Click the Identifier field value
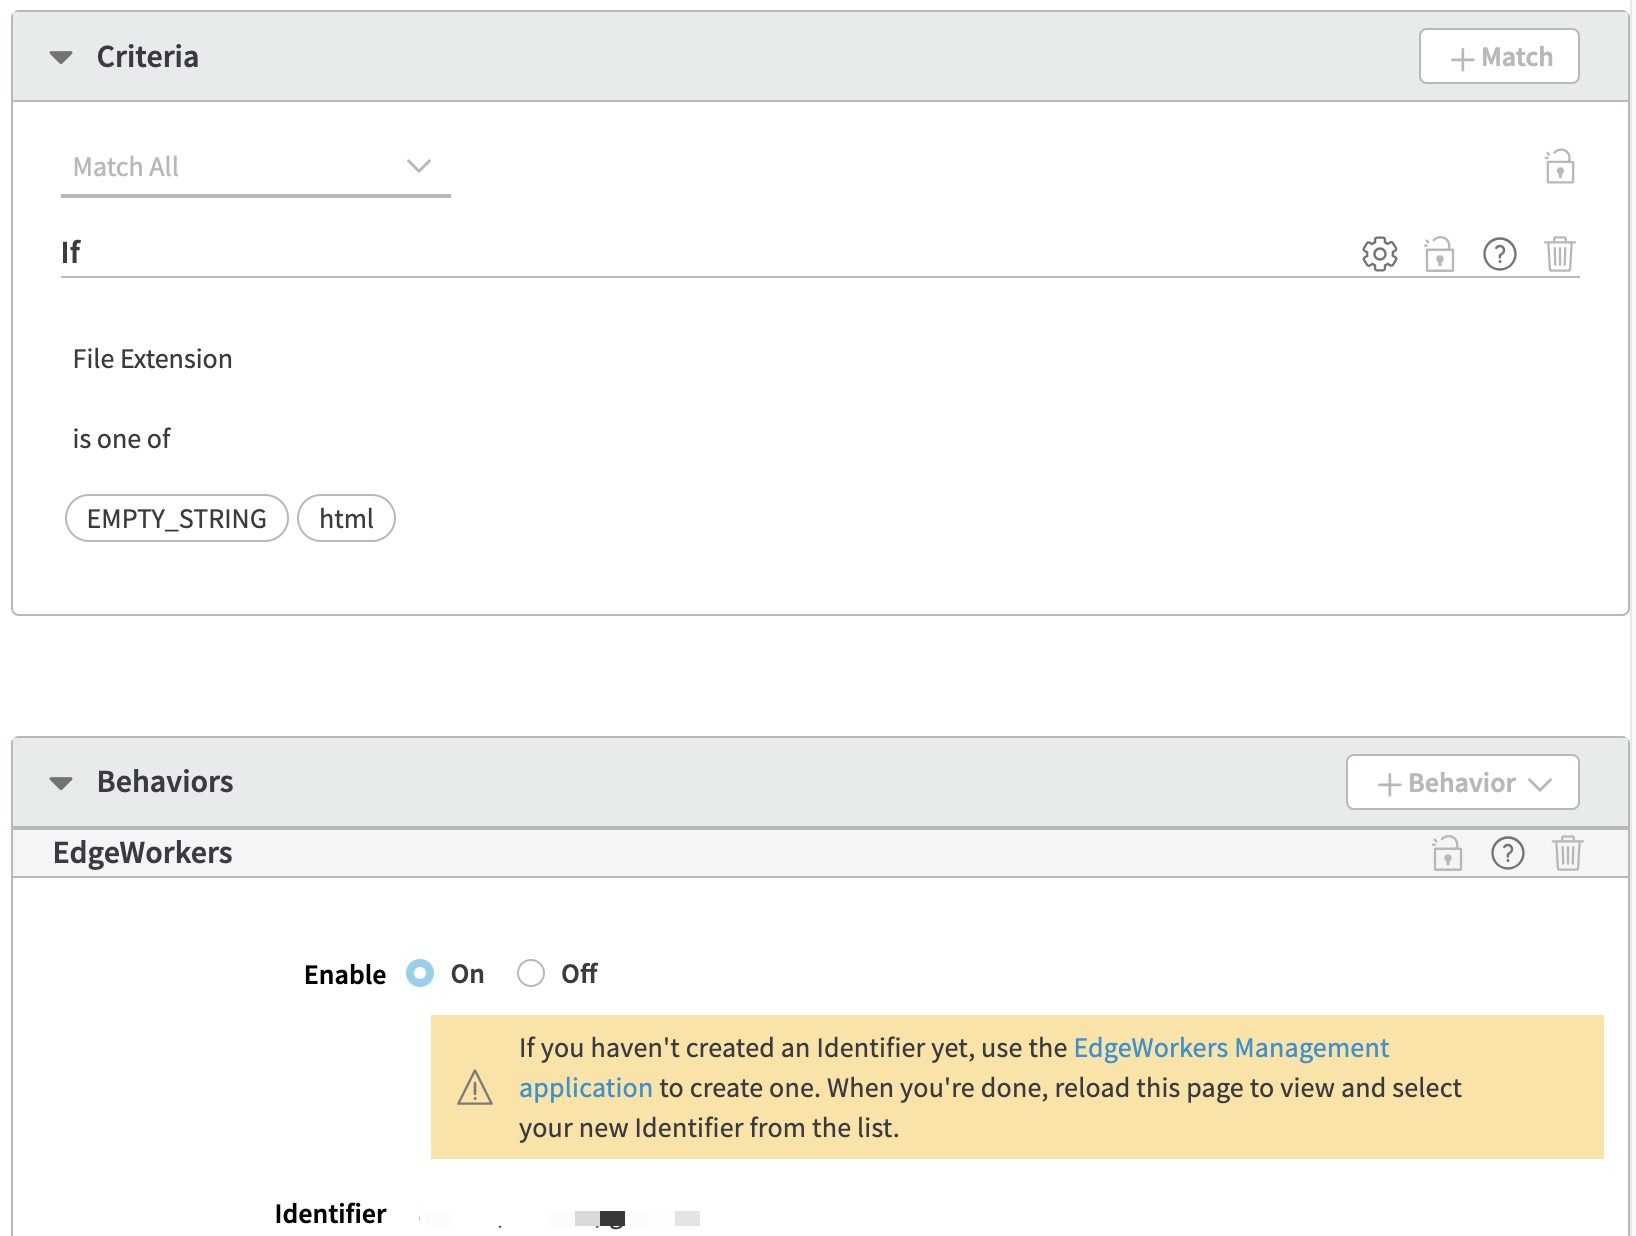Image resolution: width=1636 pixels, height=1236 pixels. pos(560,1216)
